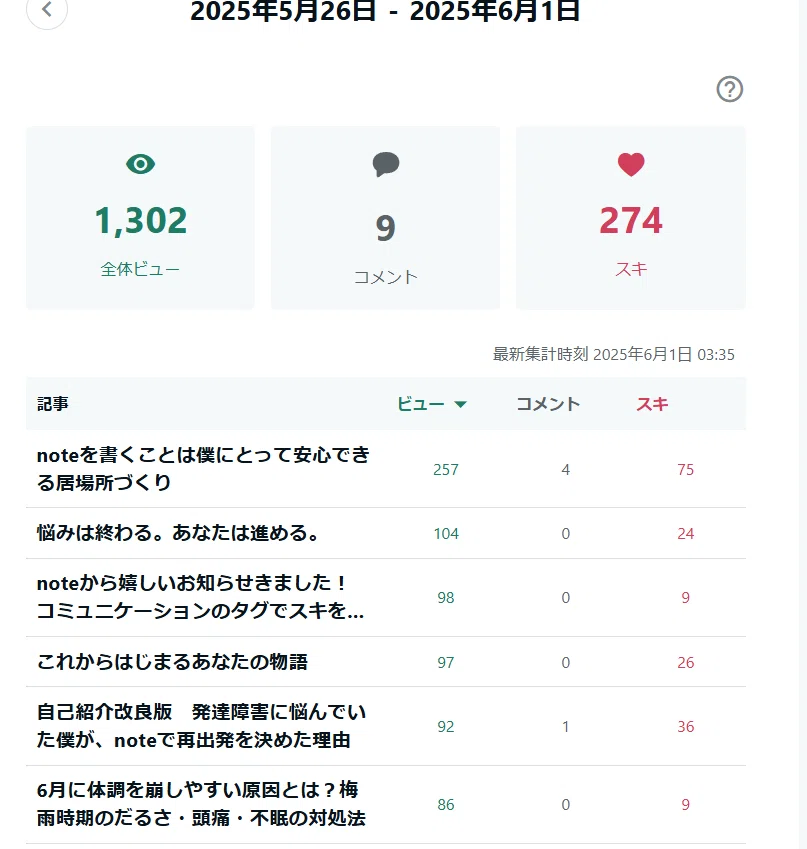Sort table by スキ column header

(x=652, y=404)
